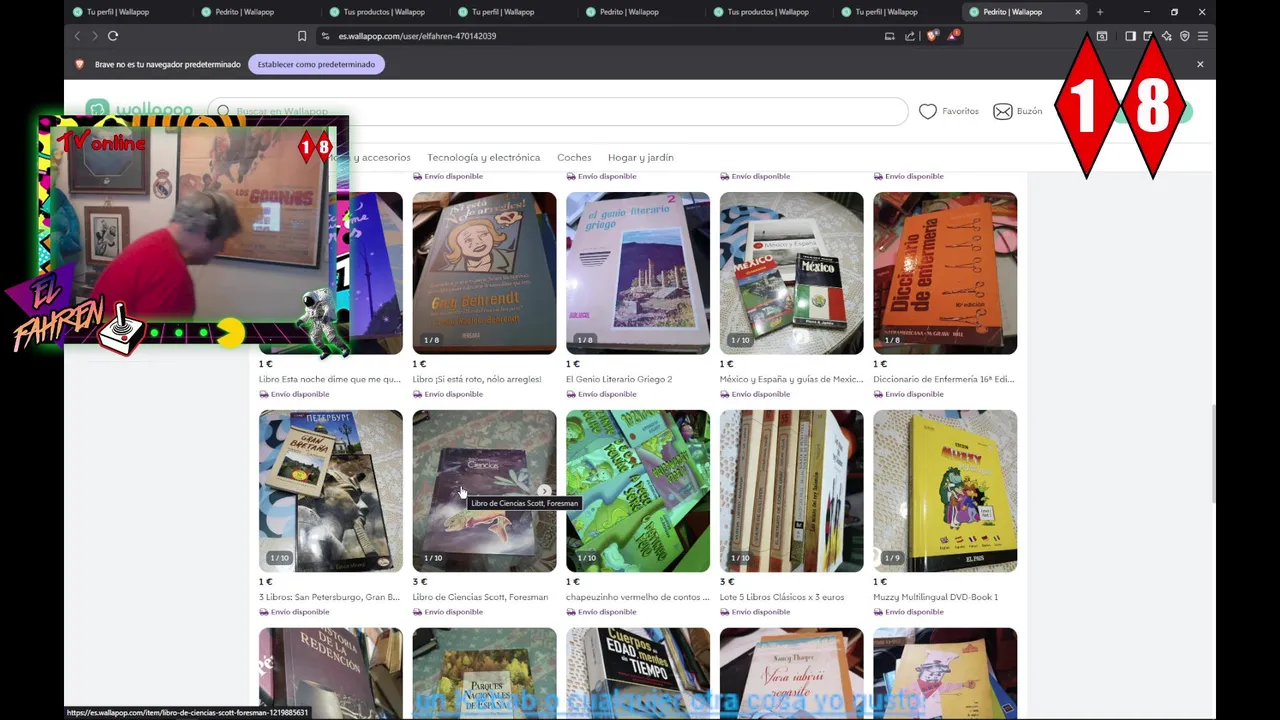Click the browser address bar URL

coord(417,36)
